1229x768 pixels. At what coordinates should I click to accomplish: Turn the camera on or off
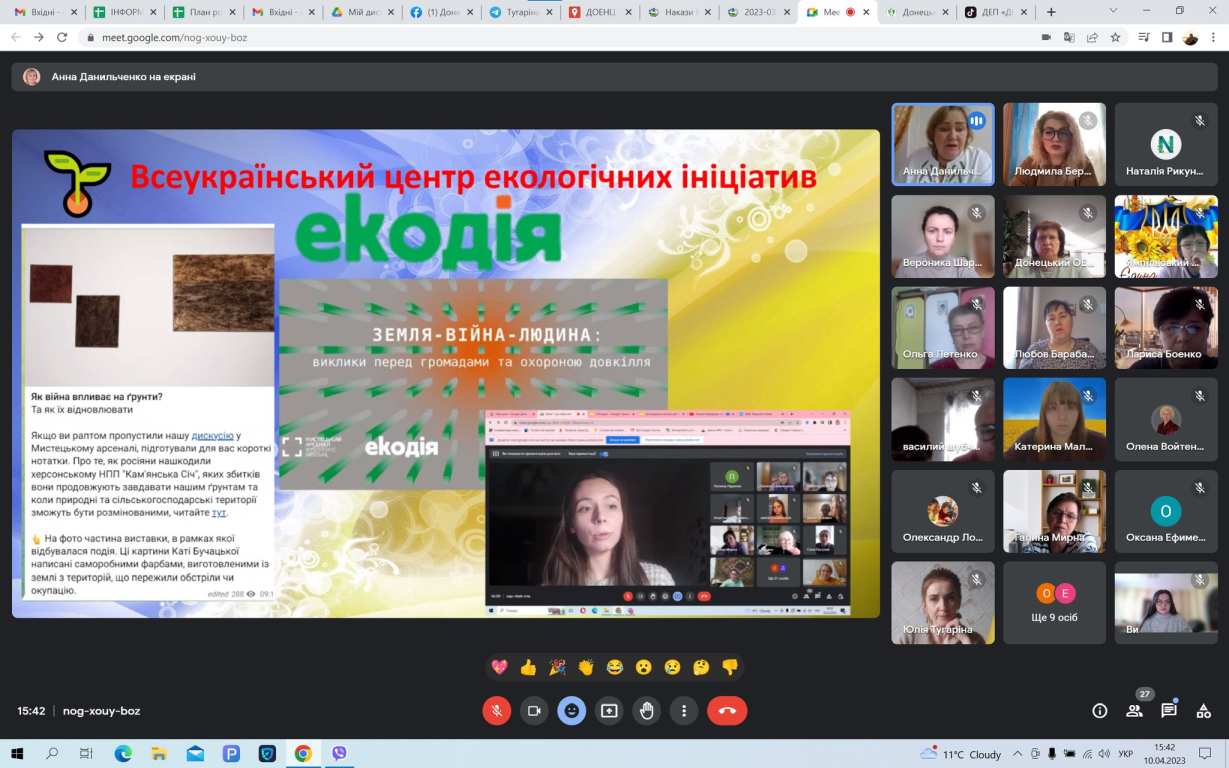point(534,711)
